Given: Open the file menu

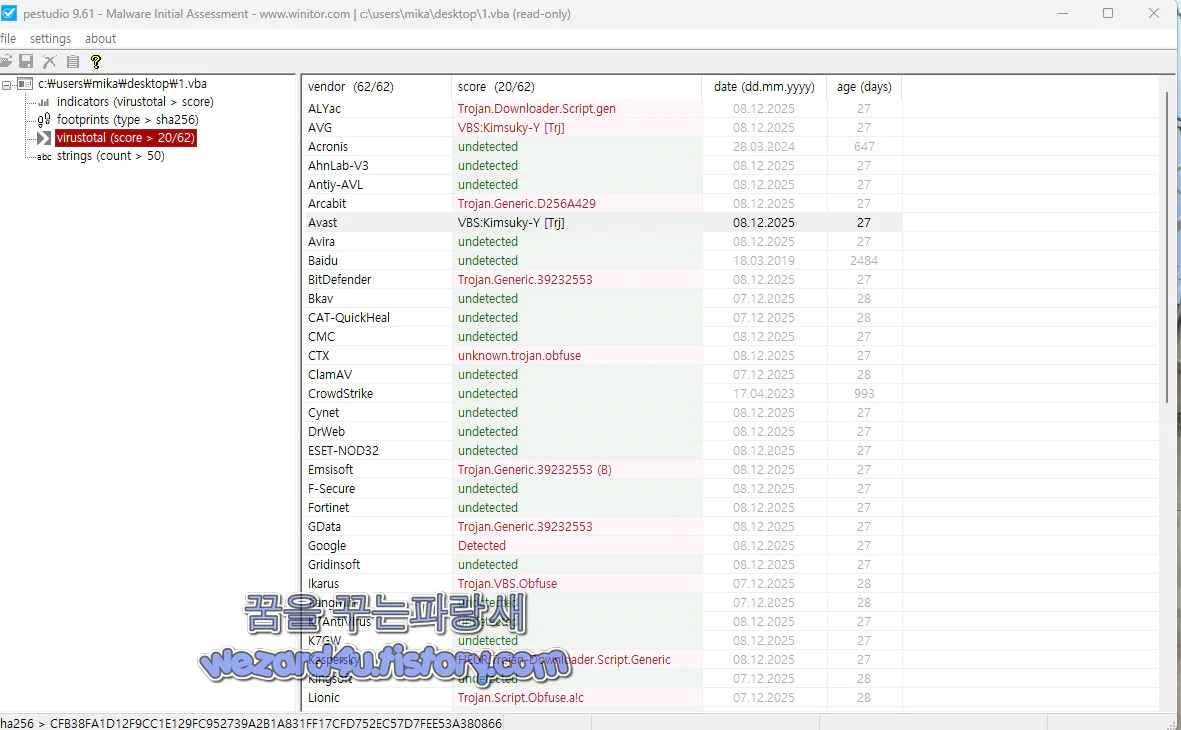Looking at the screenshot, I should (9, 38).
